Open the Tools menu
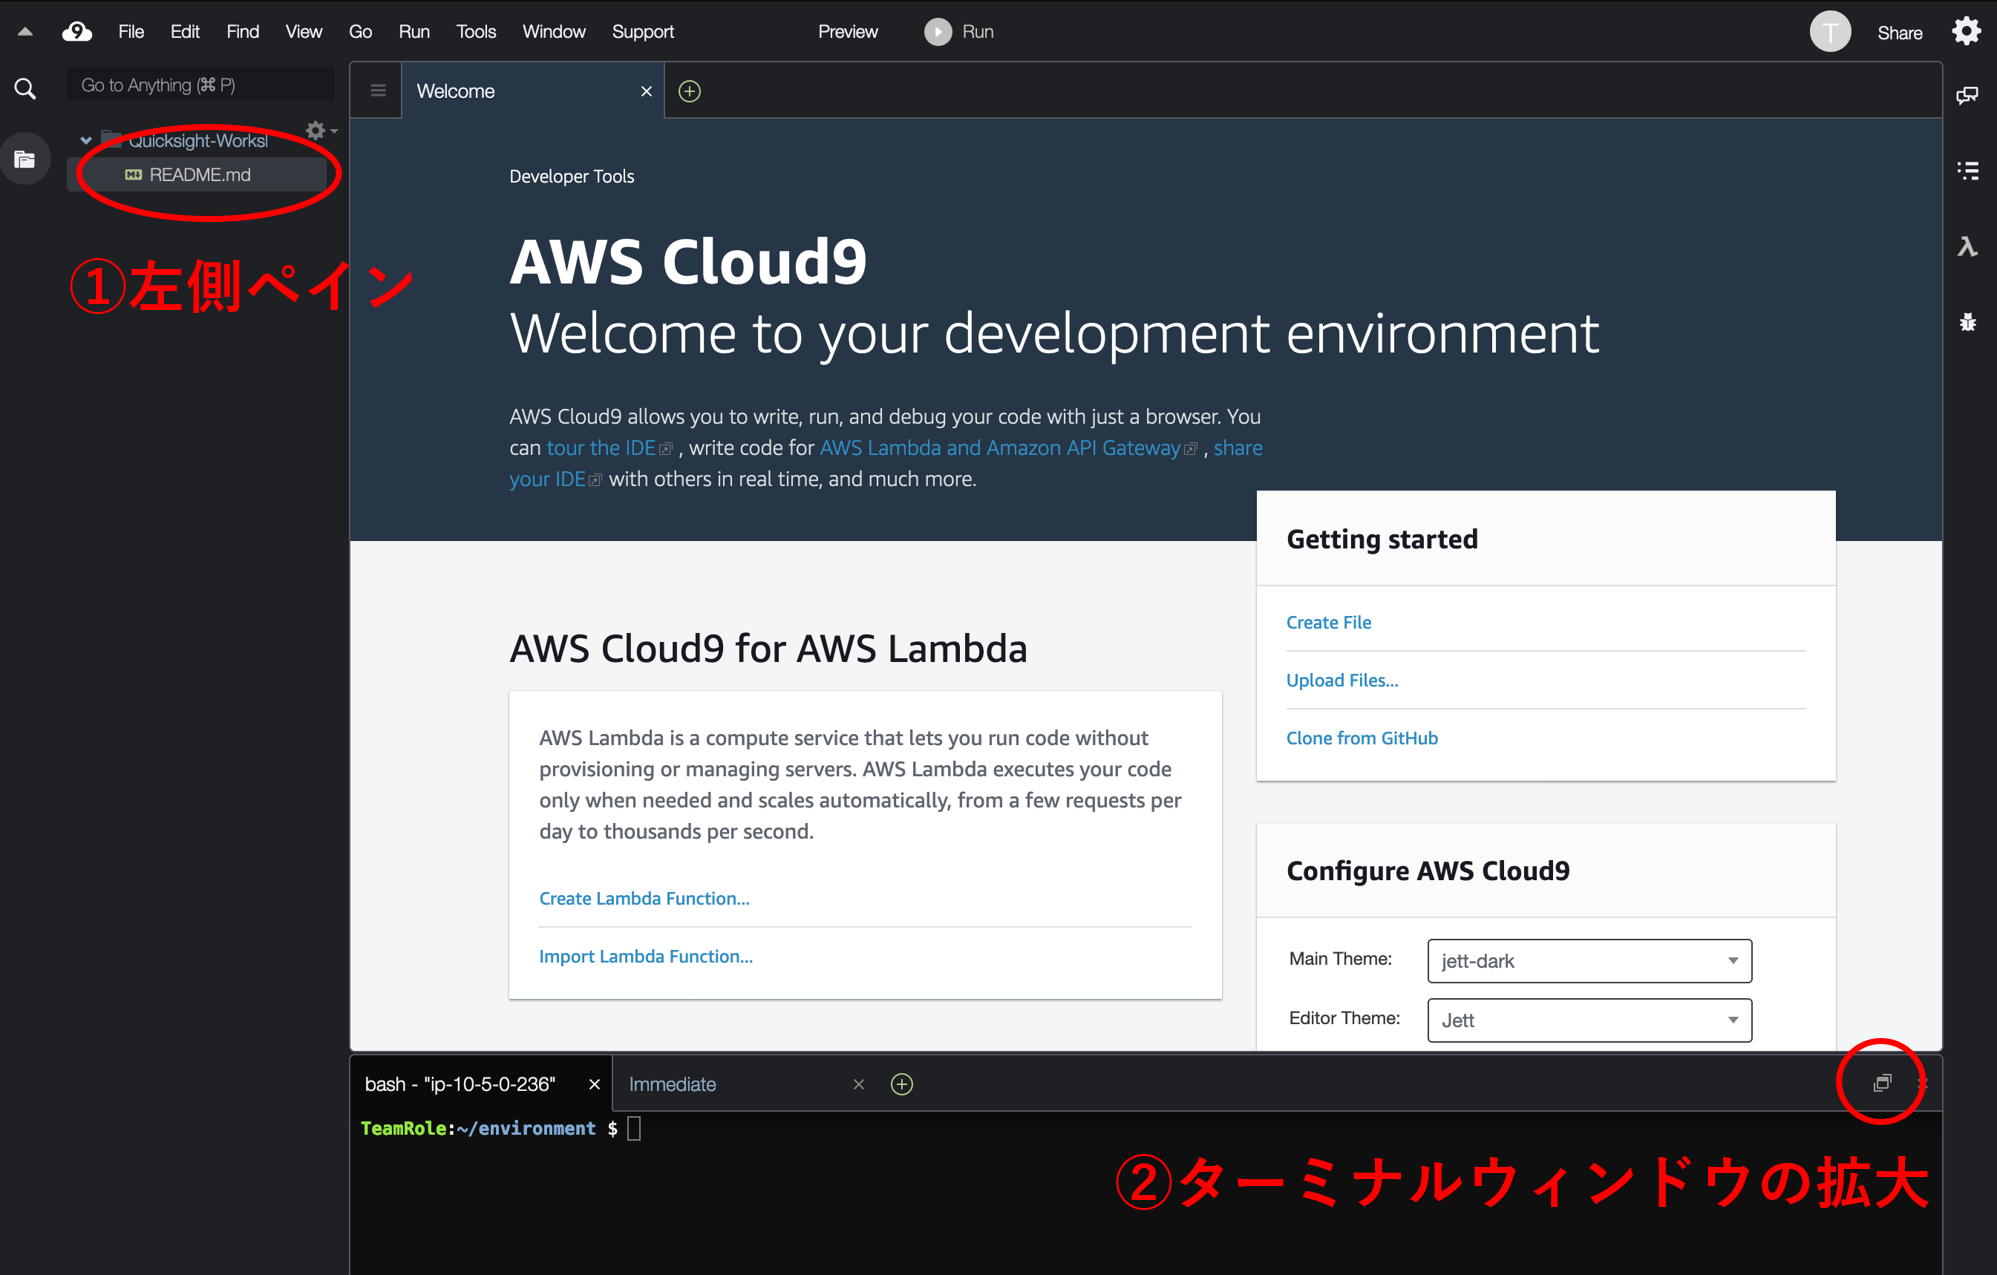1997x1275 pixels. tap(476, 32)
